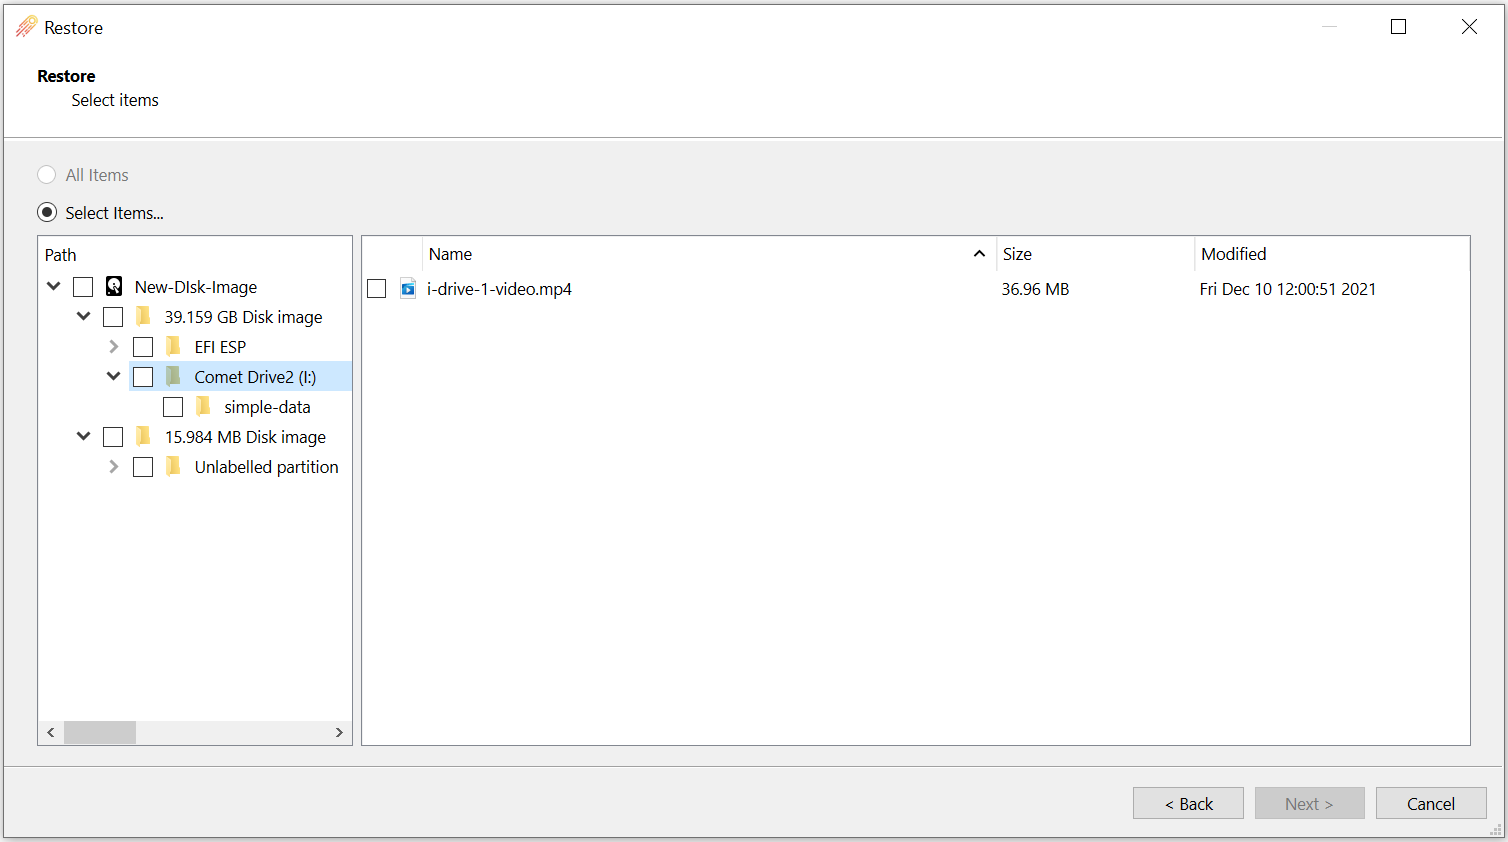
Task: Click the Unlabelled partition folder icon
Action: (x=174, y=467)
